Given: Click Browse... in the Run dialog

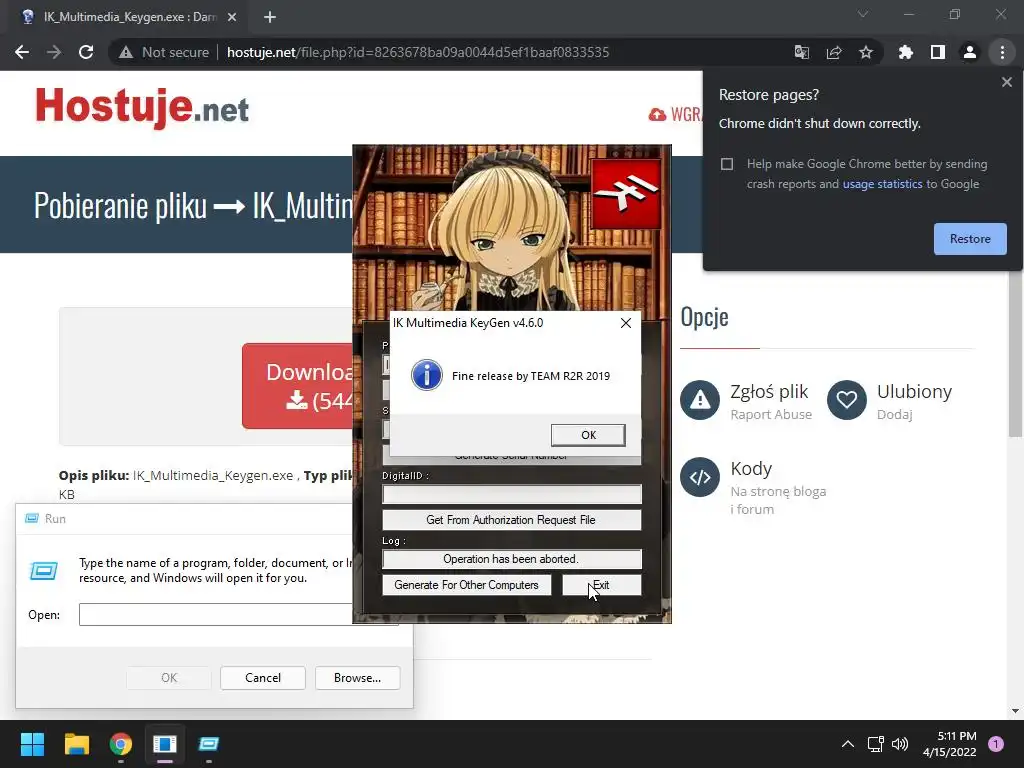Looking at the screenshot, I should [x=357, y=678].
